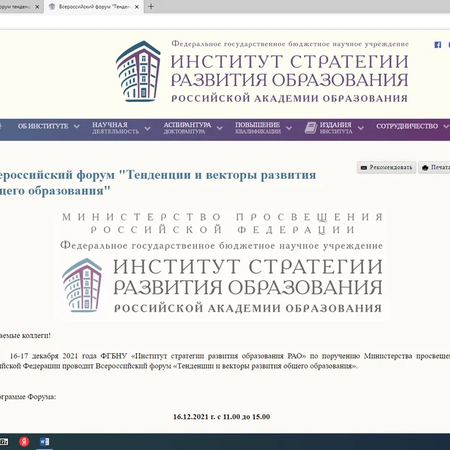The height and width of the screenshot is (450, 450).
Task: Expand chevron next to ПОВЫШЕНИЕ КВАЛИФИКАЦИИ
Action: [x=289, y=128]
